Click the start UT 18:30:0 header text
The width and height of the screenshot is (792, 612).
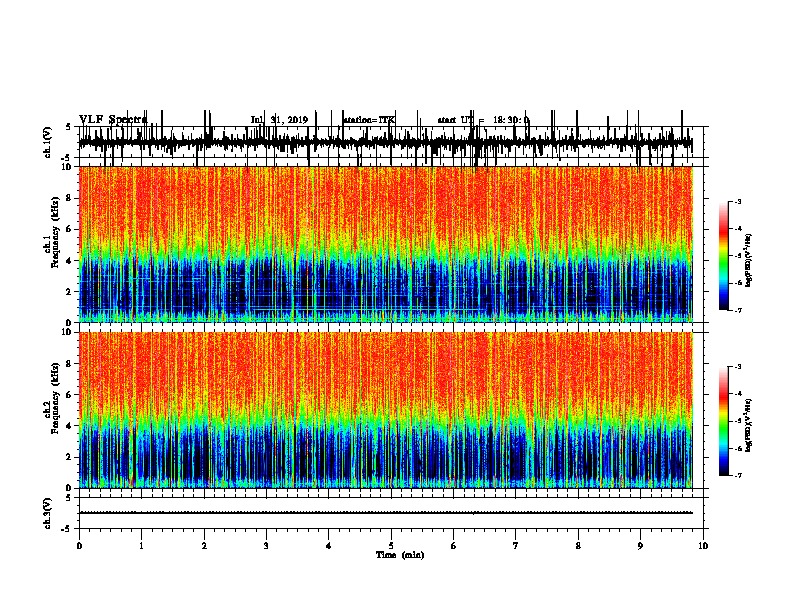point(483,120)
